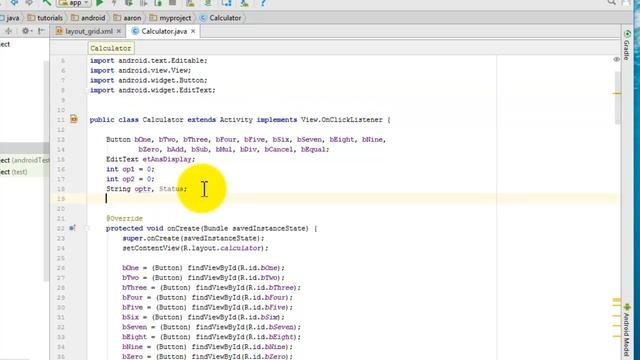Click the override gutter marker on line 22
This screenshot has width=640, height=360.
click(72, 228)
